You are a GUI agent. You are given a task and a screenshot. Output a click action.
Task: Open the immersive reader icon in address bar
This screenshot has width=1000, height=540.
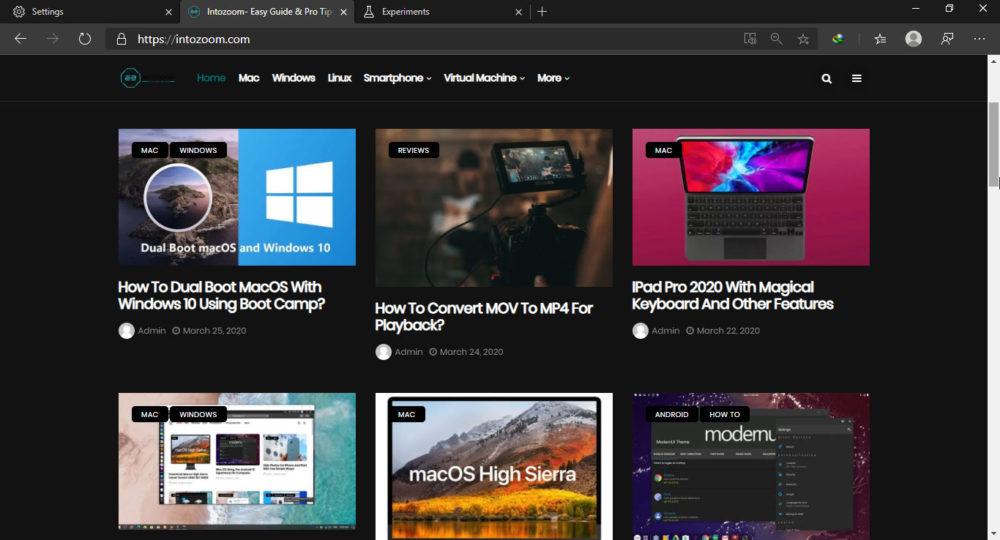(750, 39)
